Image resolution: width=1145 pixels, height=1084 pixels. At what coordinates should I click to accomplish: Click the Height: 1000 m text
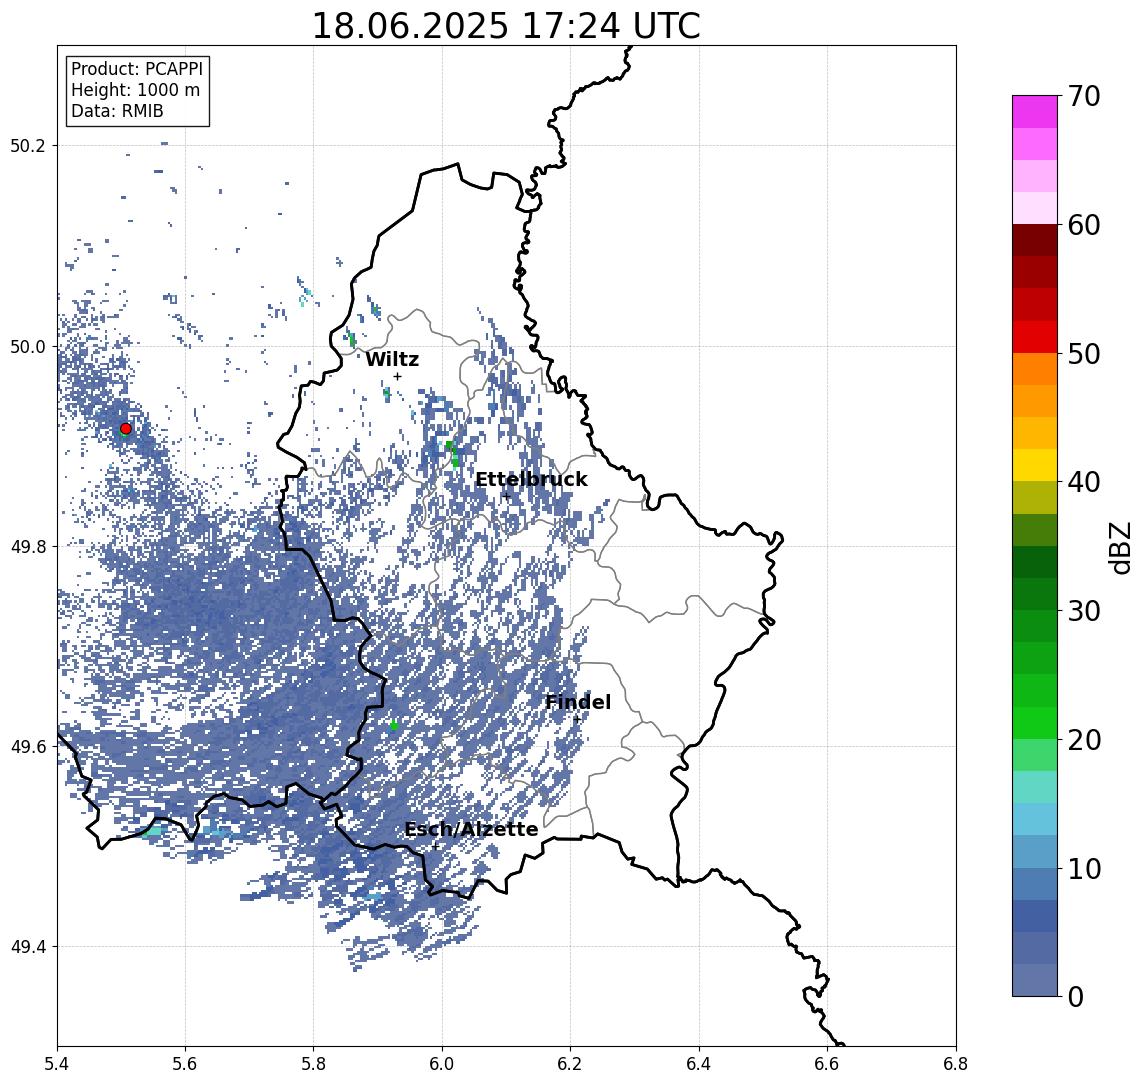click(135, 90)
